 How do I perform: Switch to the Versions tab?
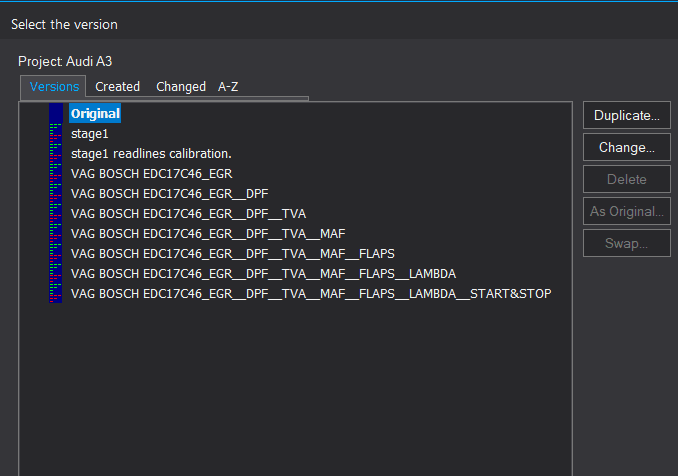(54, 87)
